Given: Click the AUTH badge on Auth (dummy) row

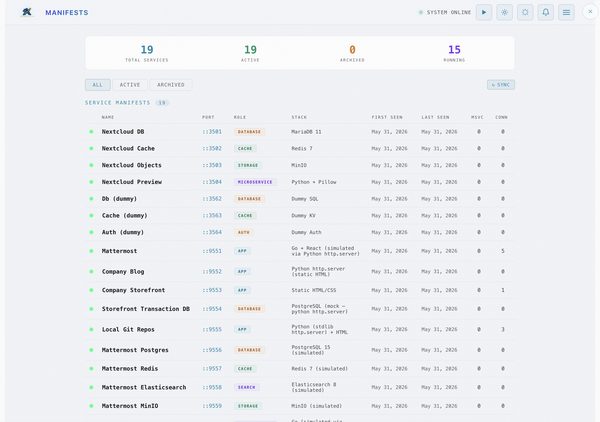Looking at the screenshot, I should [x=244, y=232].
